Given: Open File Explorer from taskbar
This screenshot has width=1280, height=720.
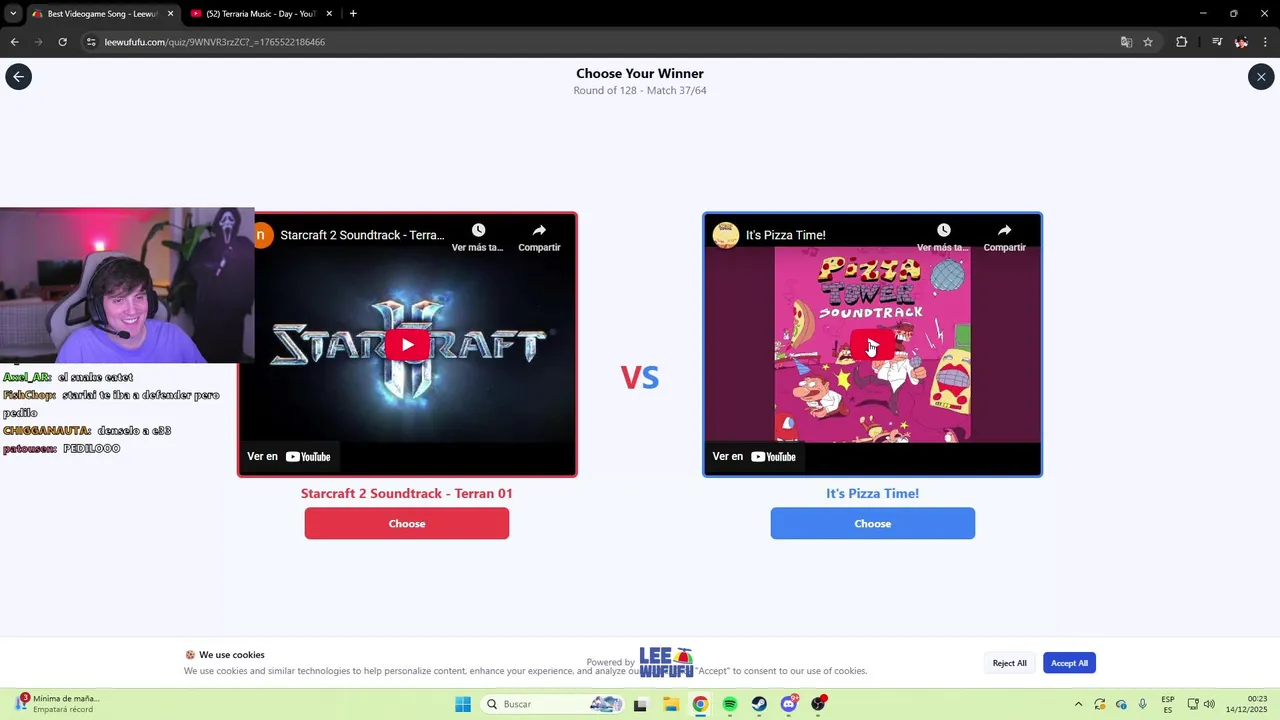Looking at the screenshot, I should point(670,704).
